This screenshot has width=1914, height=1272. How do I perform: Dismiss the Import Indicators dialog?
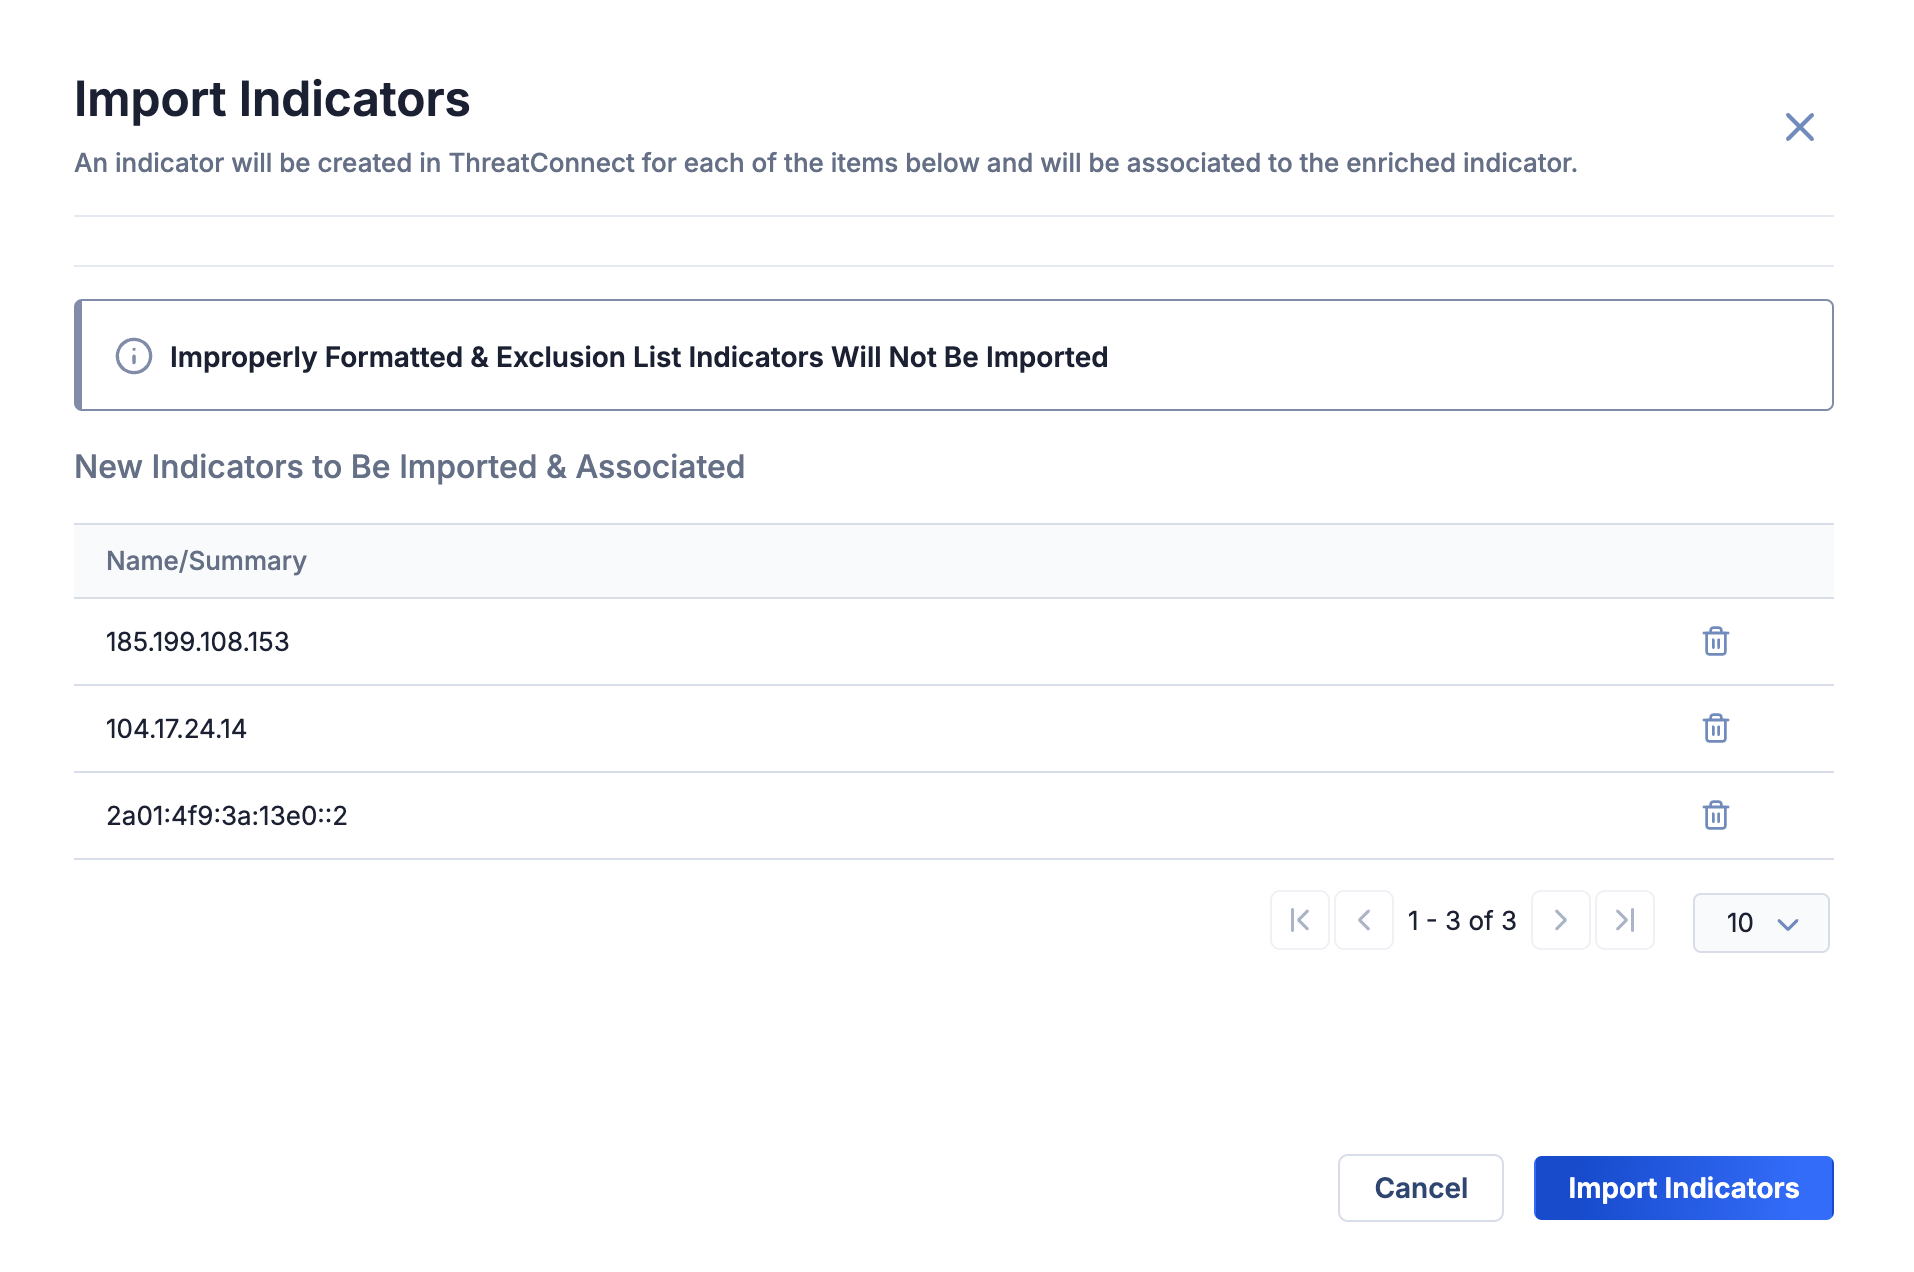[x=1800, y=128]
